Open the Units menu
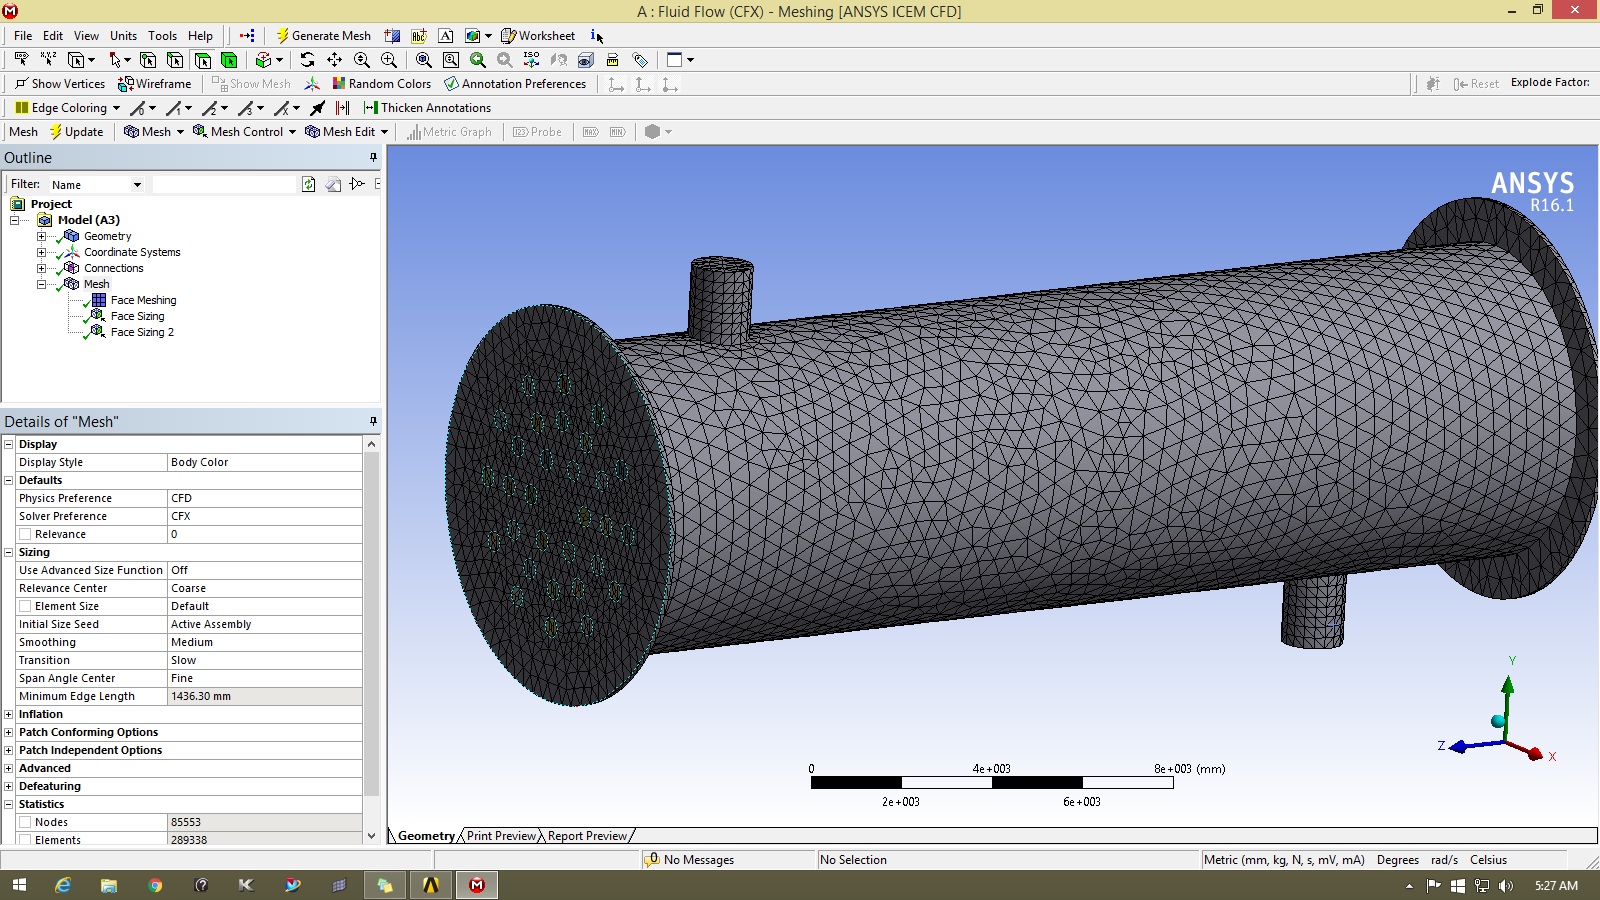Screen dimensions: 1600x900 click(x=123, y=35)
